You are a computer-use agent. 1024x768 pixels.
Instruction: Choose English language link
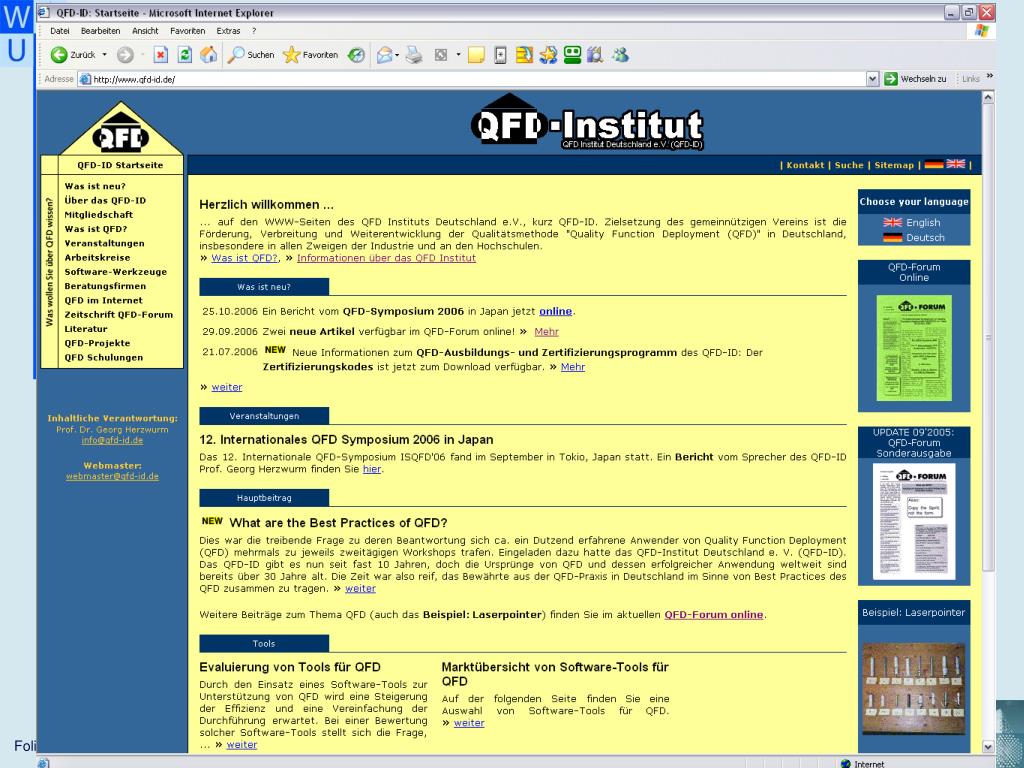[x=923, y=223]
